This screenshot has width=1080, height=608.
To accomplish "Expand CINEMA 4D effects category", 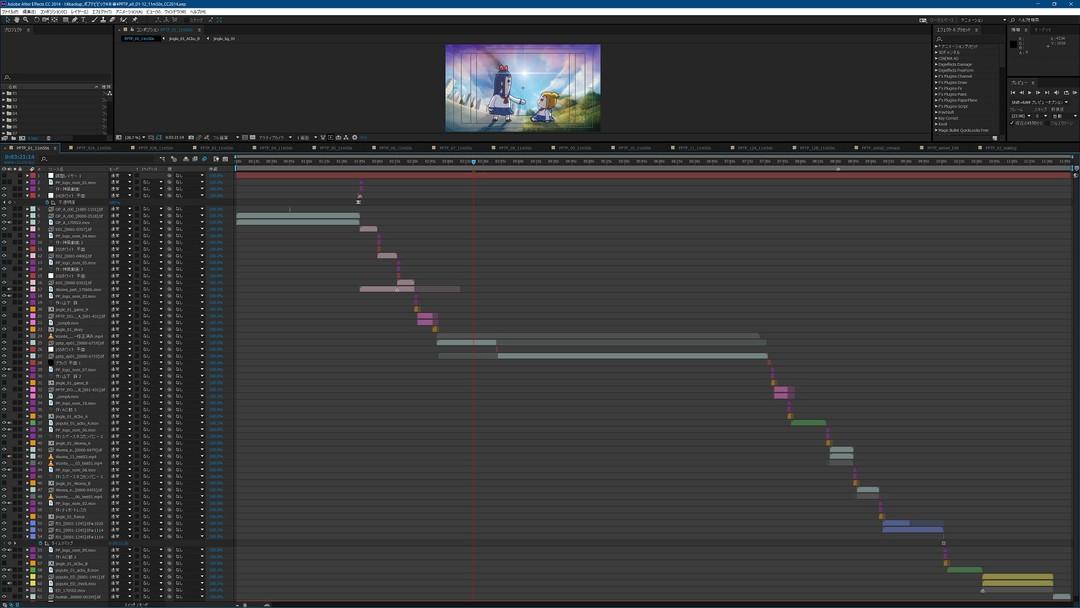I will coord(936,59).
